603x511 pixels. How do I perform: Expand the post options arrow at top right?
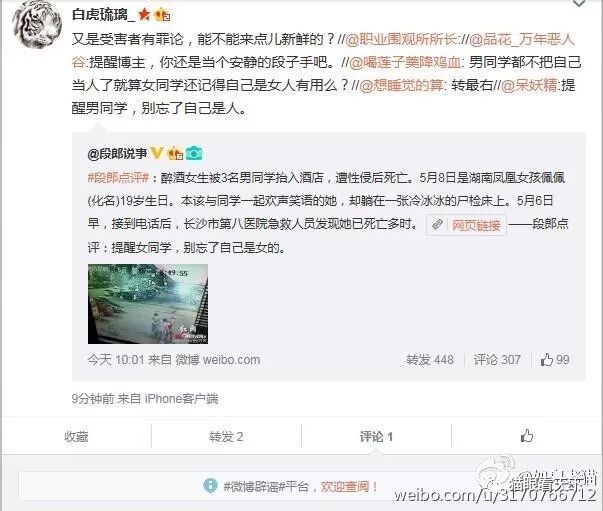[579, 3]
